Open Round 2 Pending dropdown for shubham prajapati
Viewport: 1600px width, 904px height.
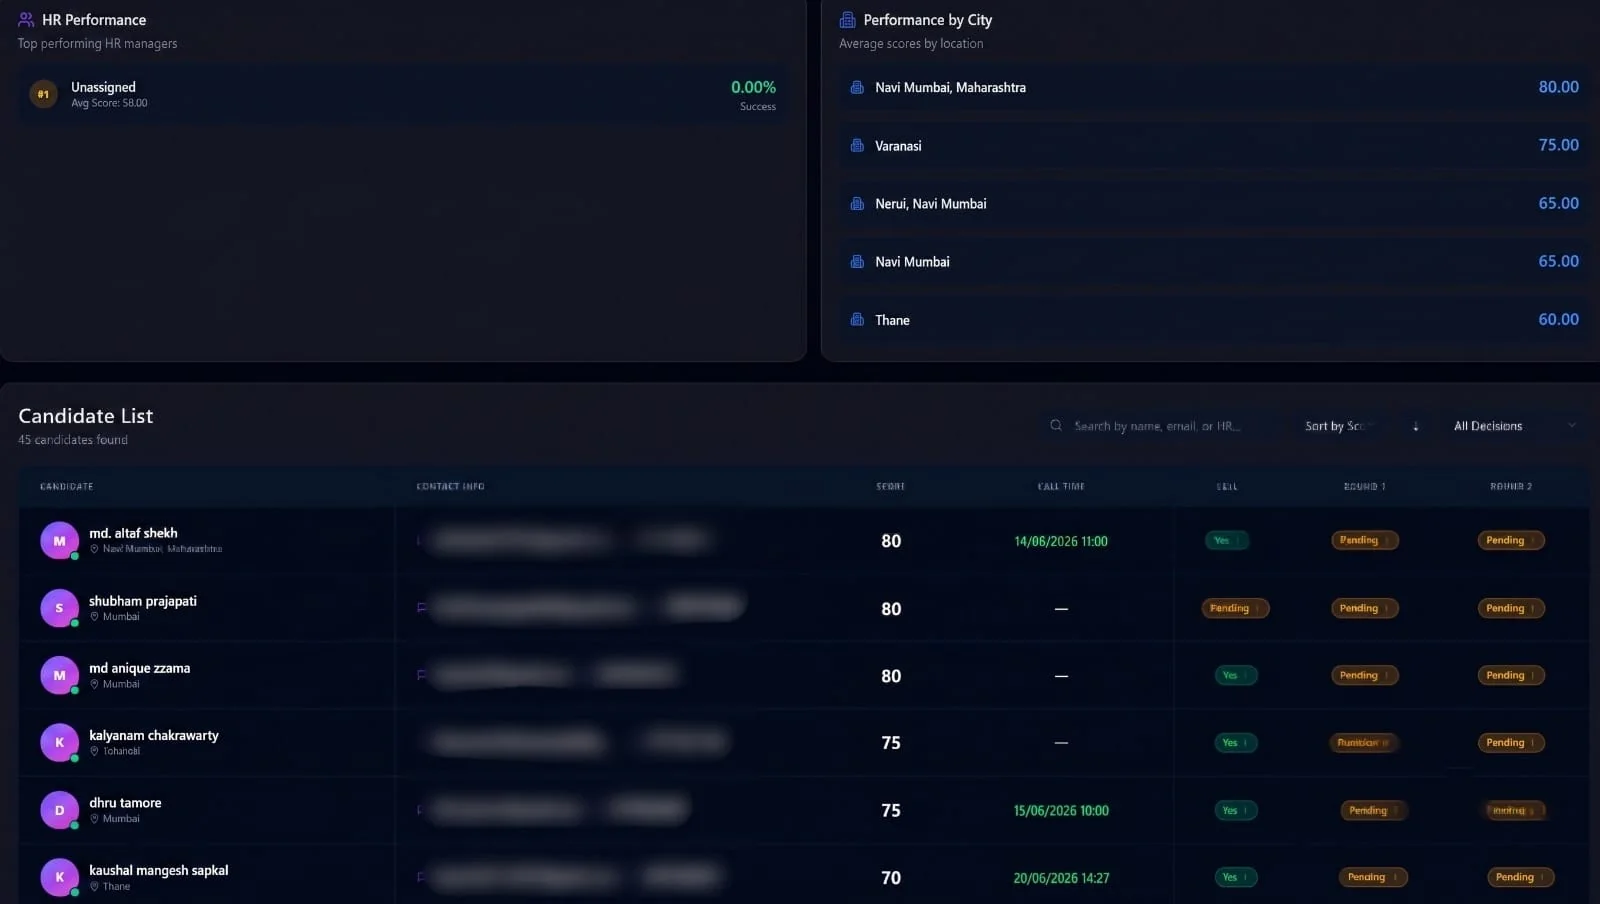(1511, 608)
